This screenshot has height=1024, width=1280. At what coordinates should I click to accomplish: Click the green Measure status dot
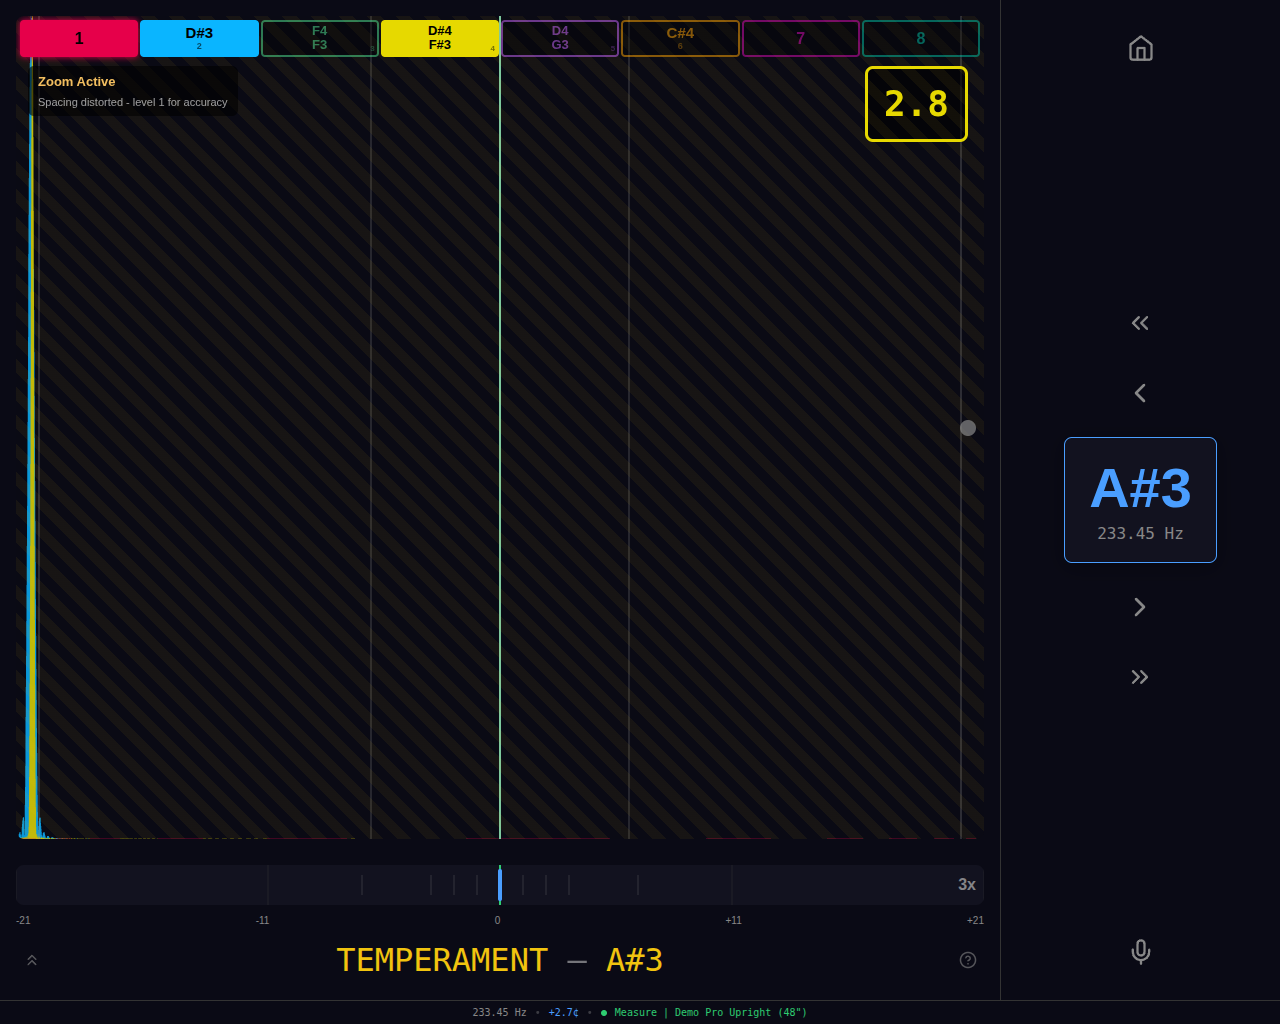point(604,1012)
